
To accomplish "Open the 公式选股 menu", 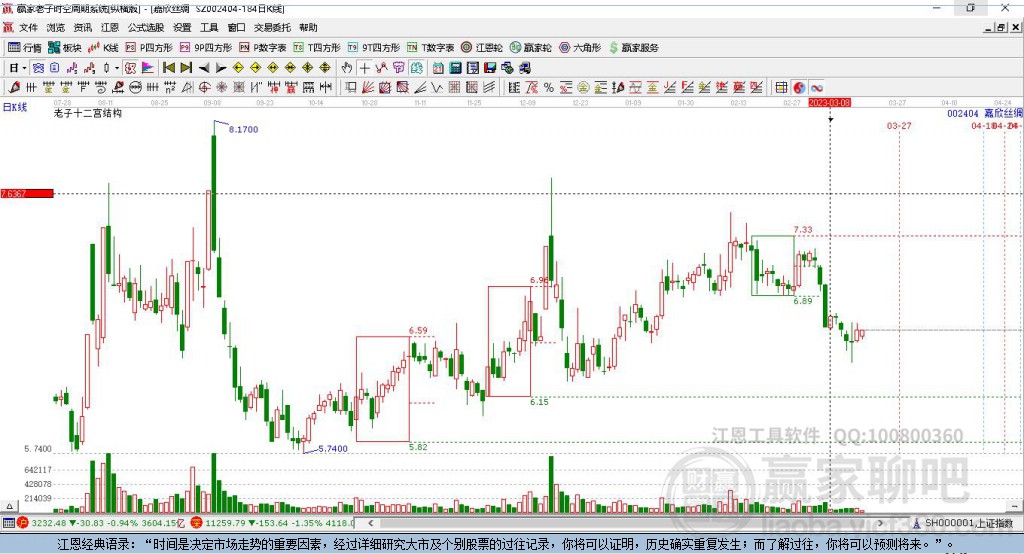I will point(146,27).
